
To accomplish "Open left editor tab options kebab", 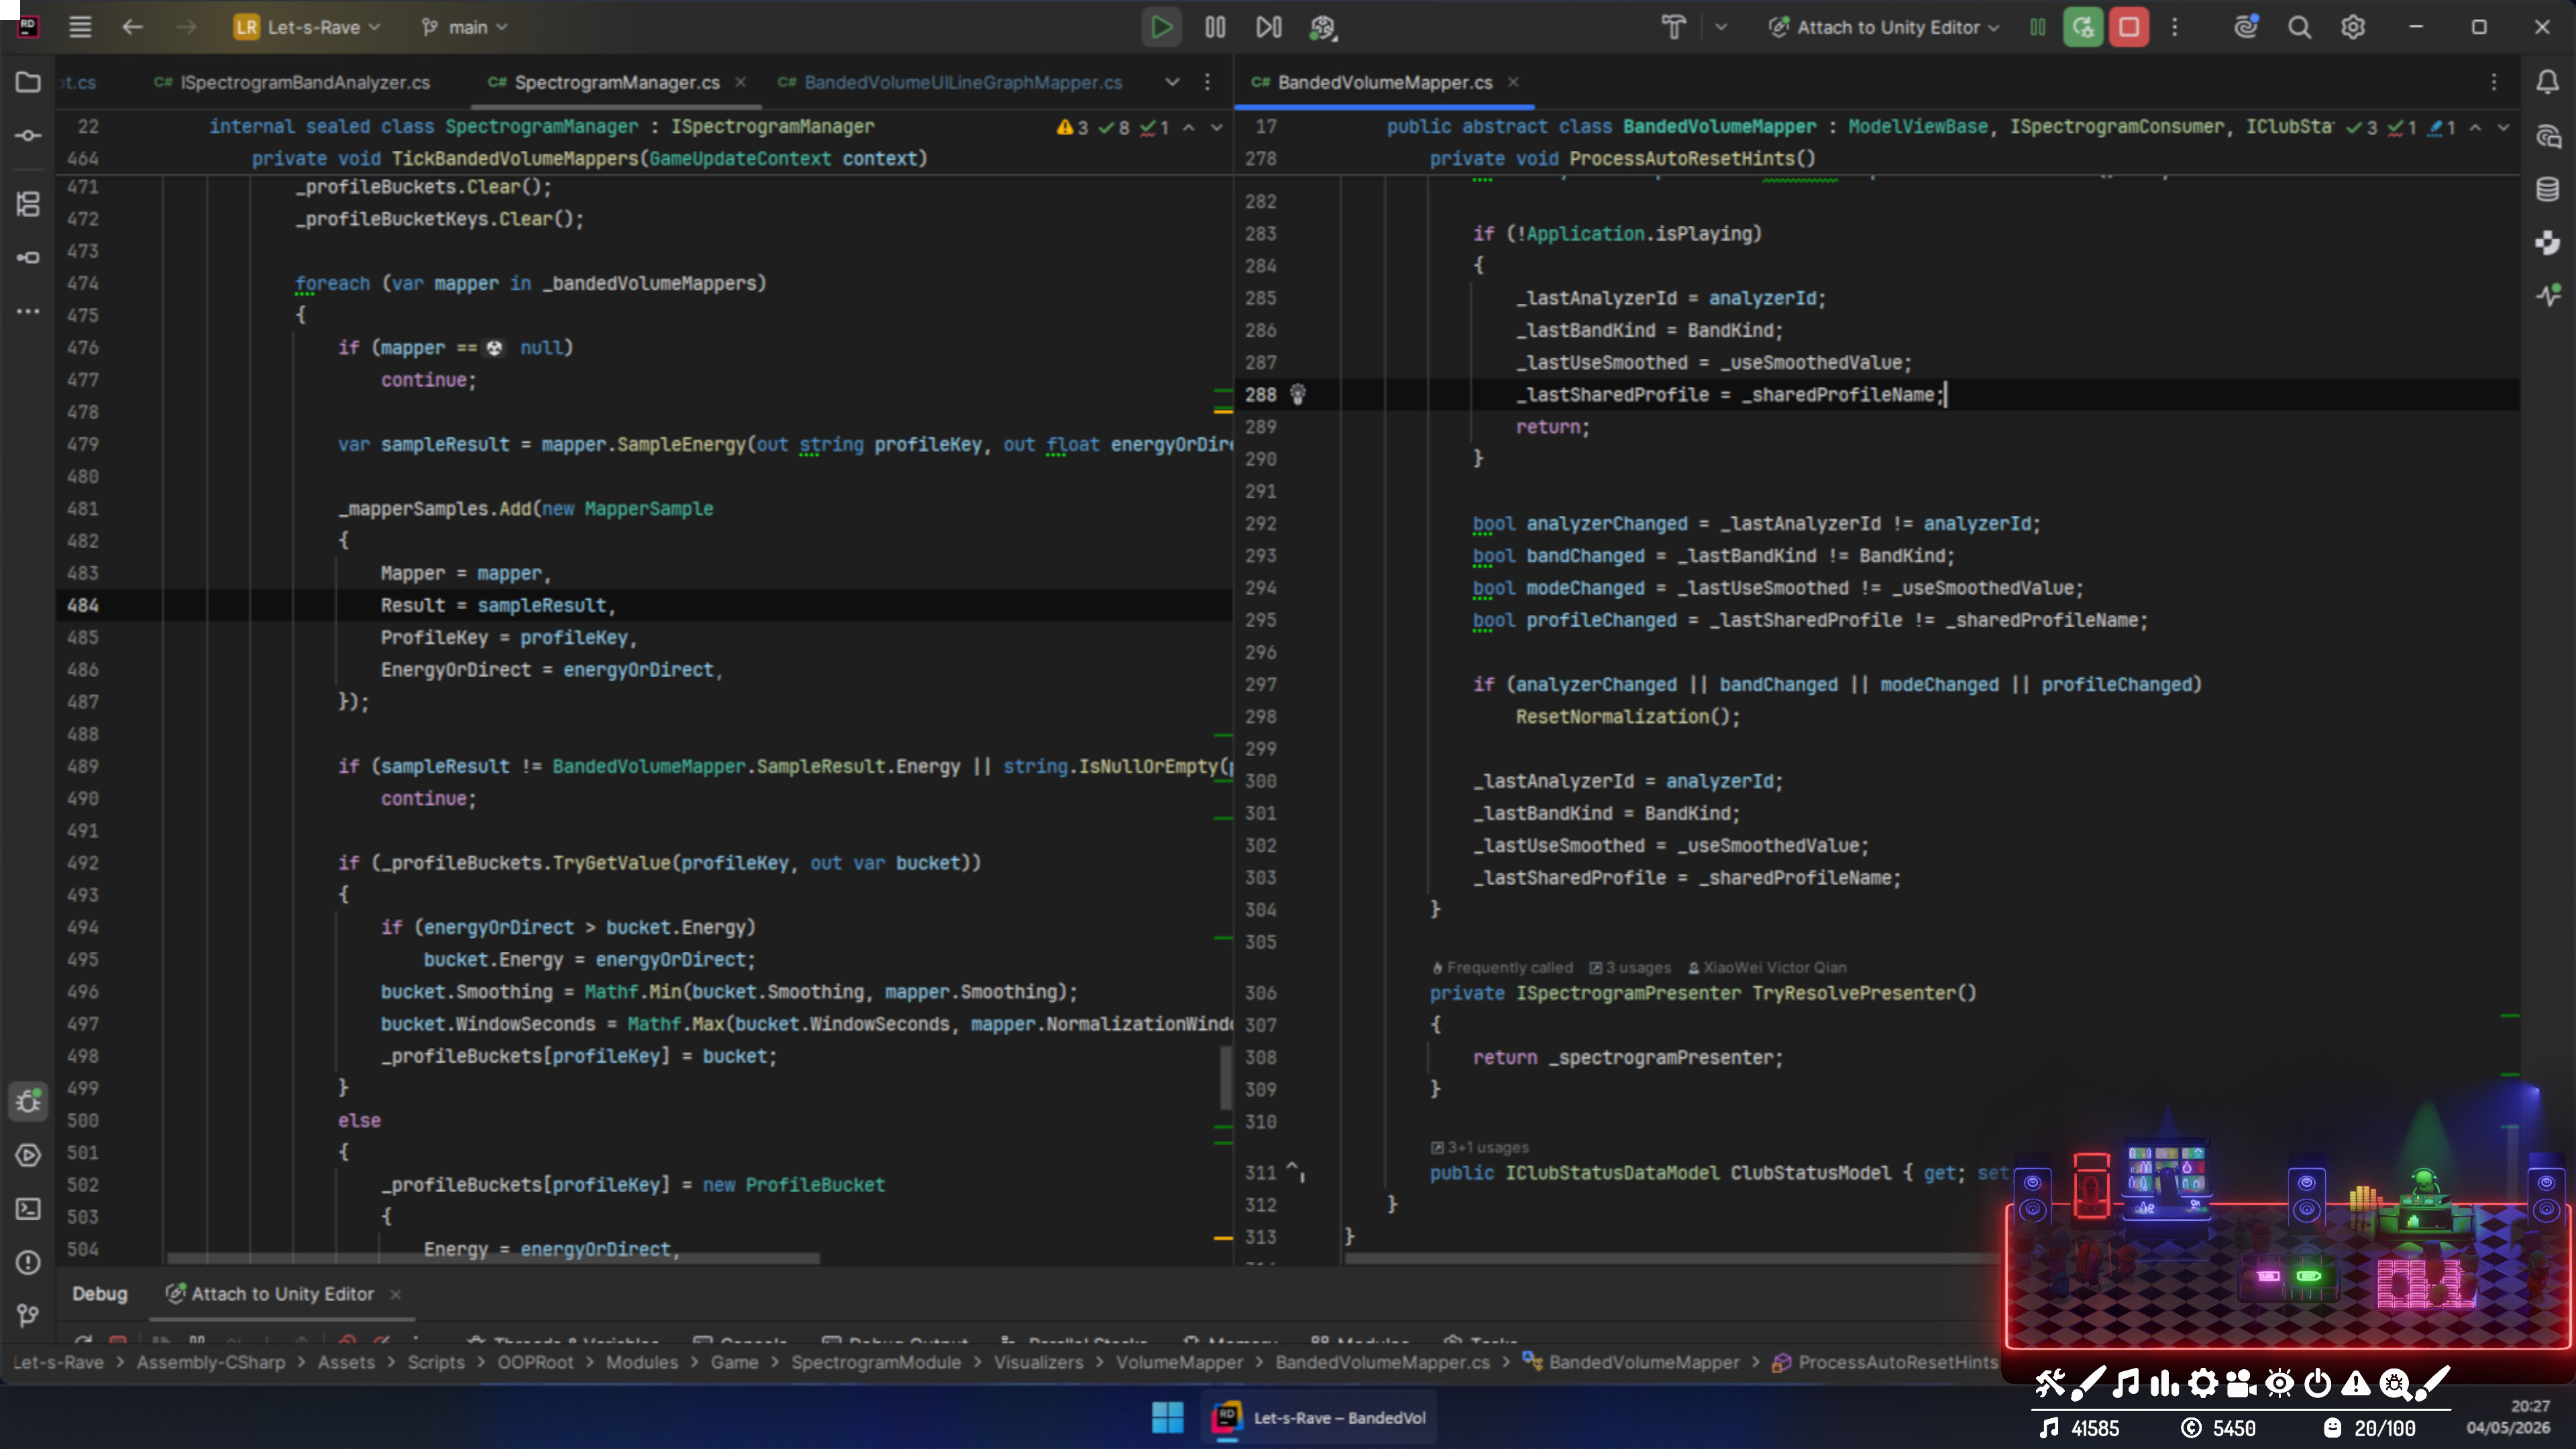I will point(1207,82).
